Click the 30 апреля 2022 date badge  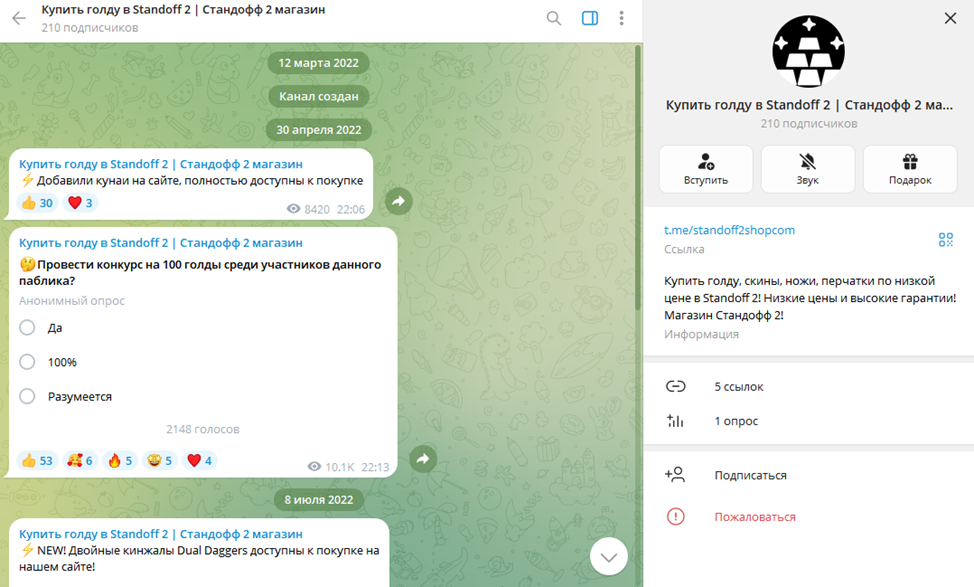(319, 130)
